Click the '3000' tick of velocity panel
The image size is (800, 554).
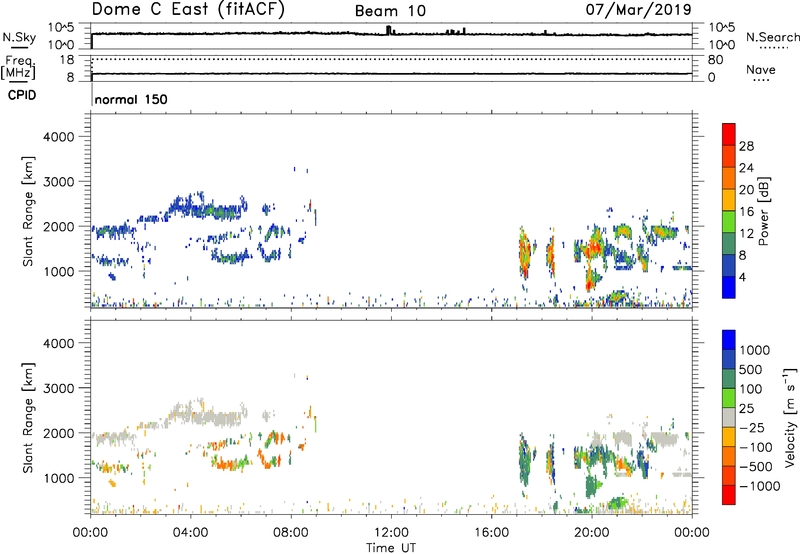pos(59,388)
